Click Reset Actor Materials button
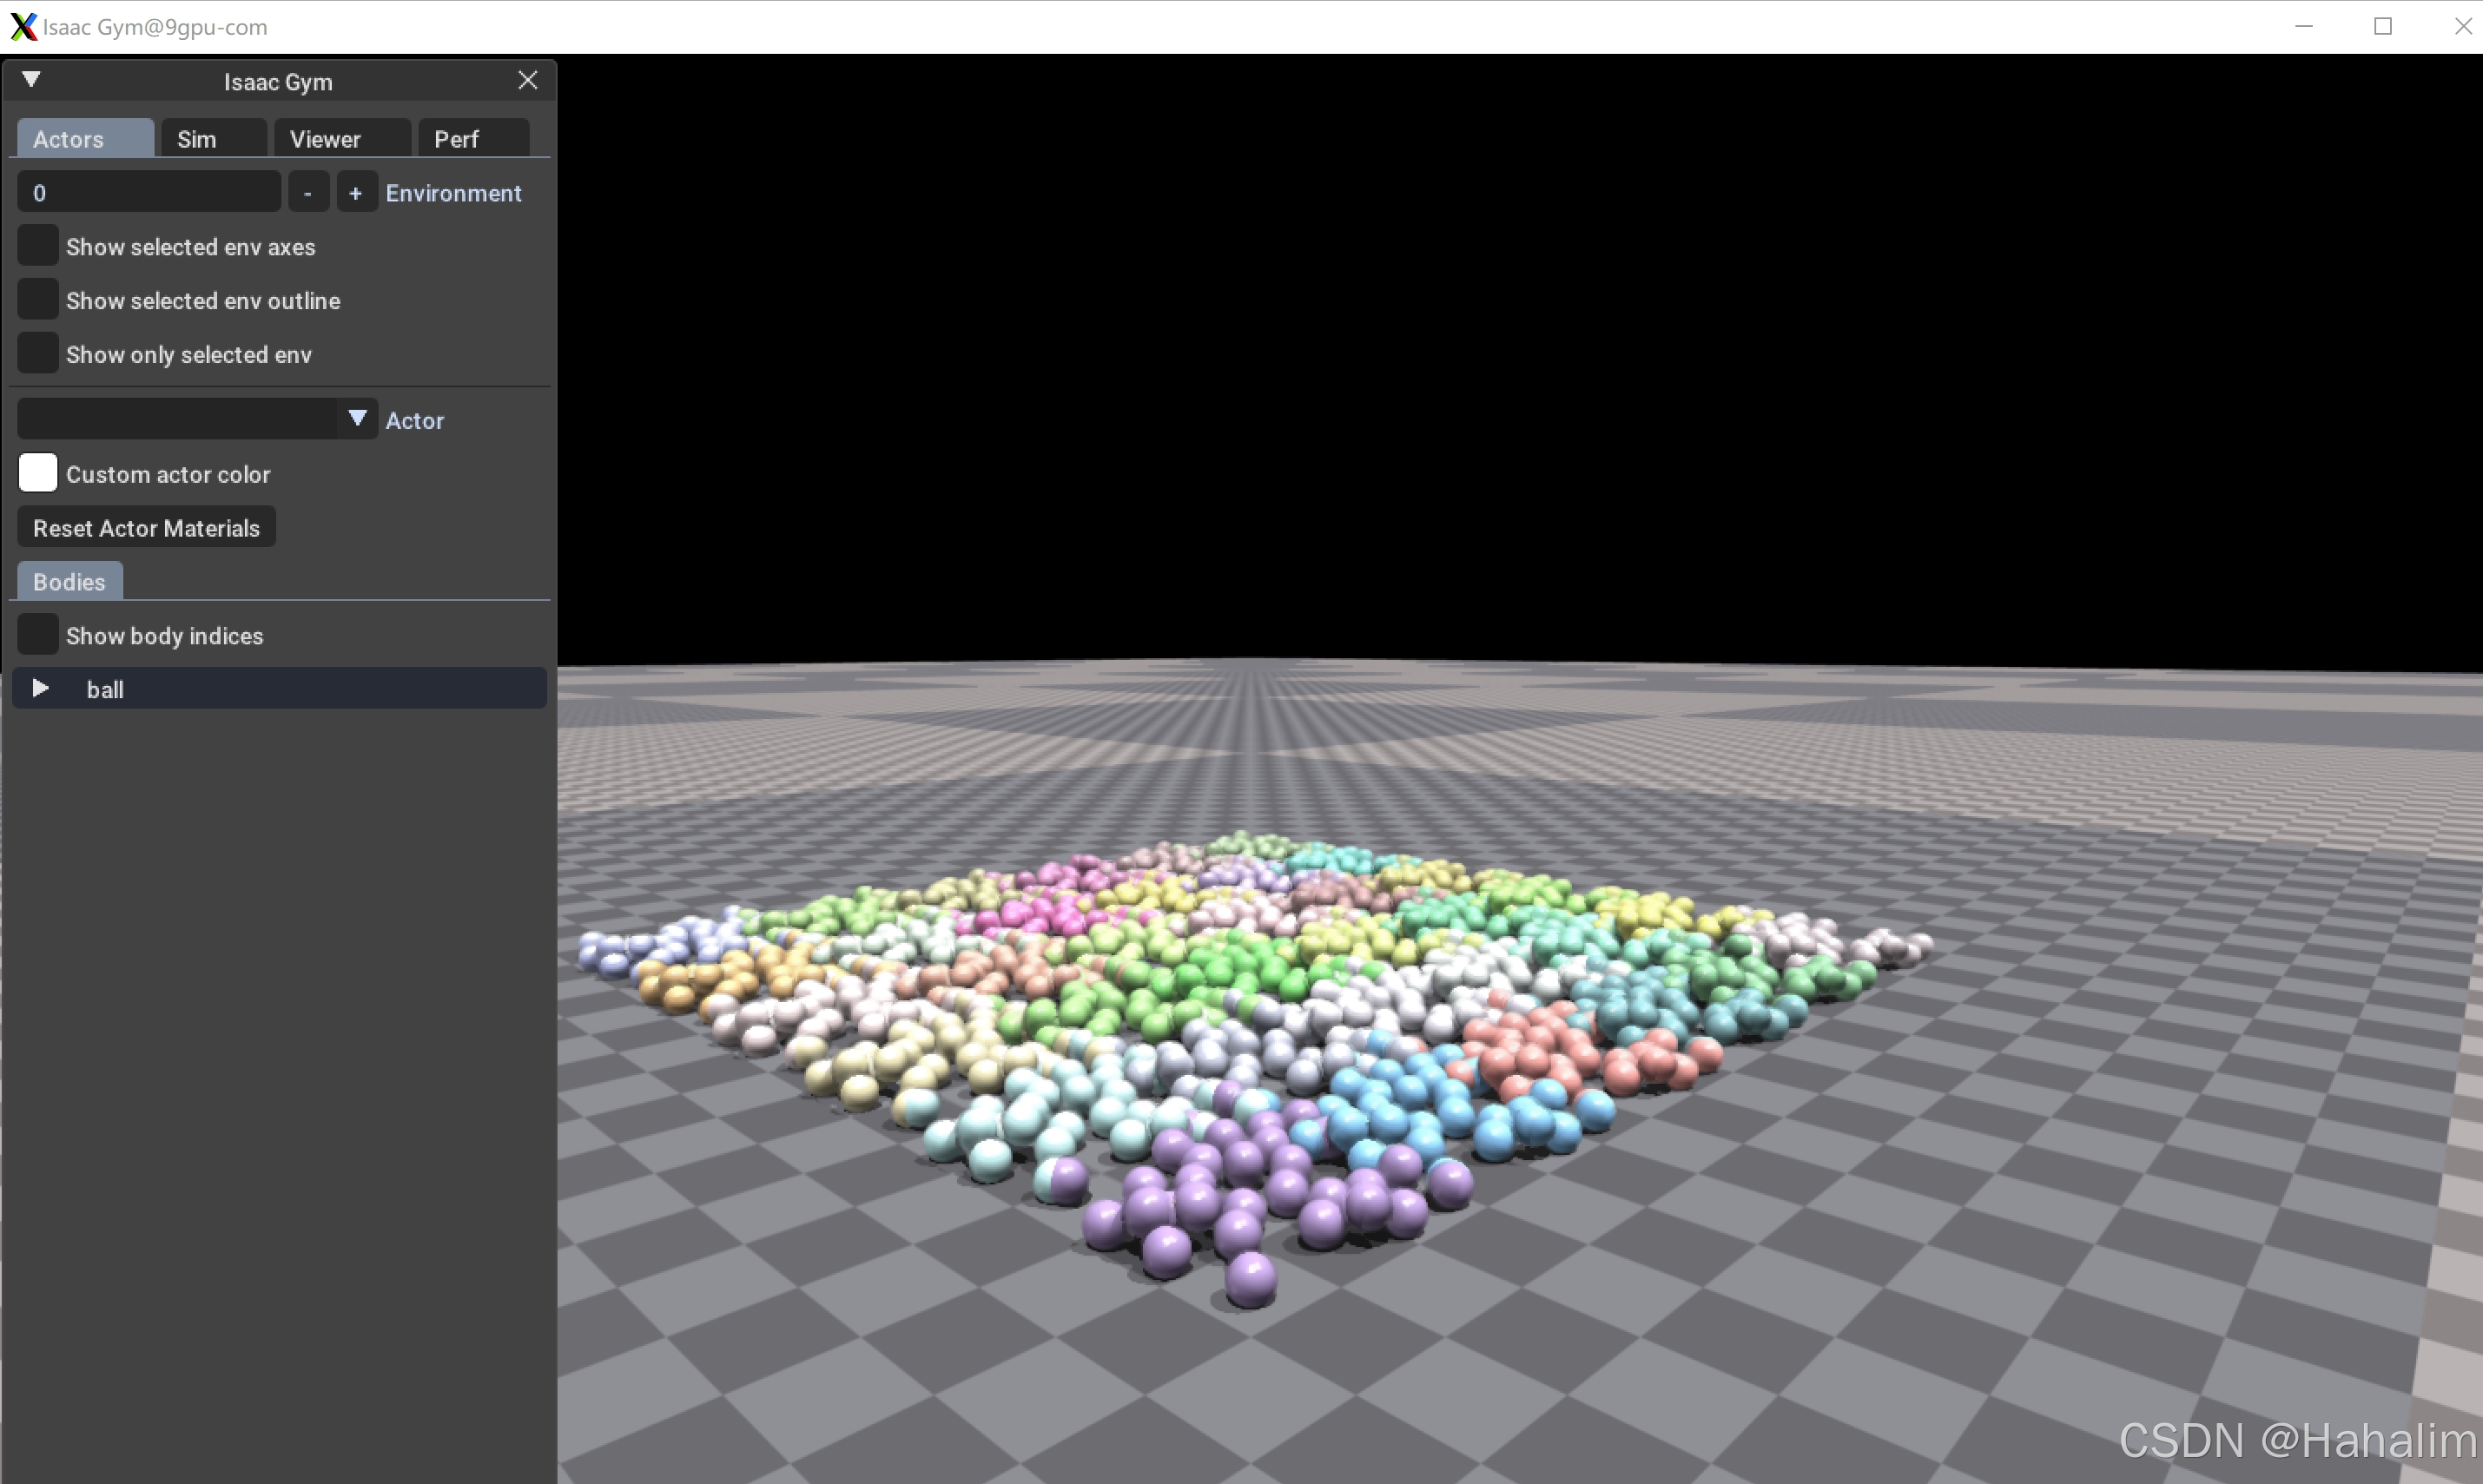 click(146, 528)
